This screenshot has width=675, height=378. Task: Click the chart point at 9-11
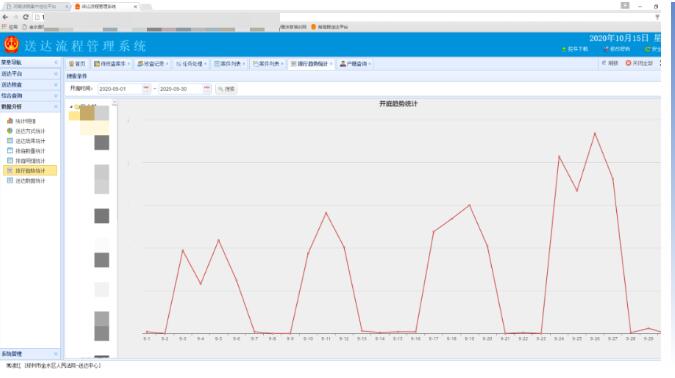click(x=326, y=213)
